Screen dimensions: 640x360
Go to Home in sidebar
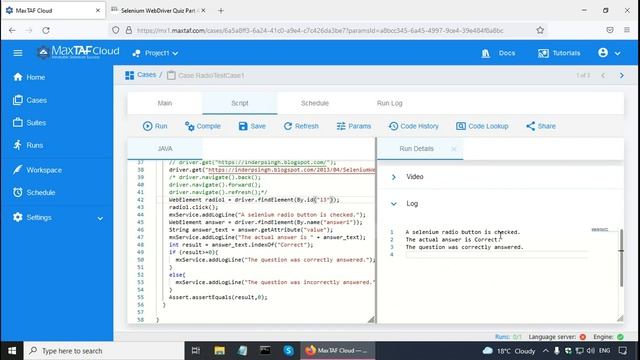click(x=29, y=77)
